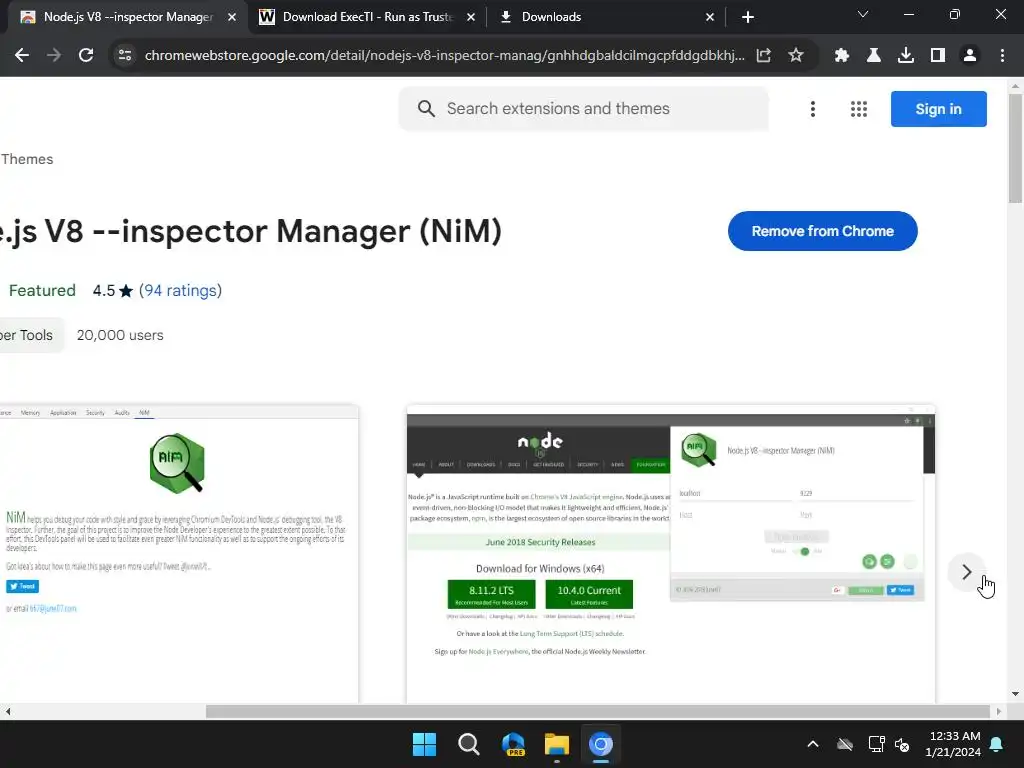Click the 20,000 users text

point(120,335)
